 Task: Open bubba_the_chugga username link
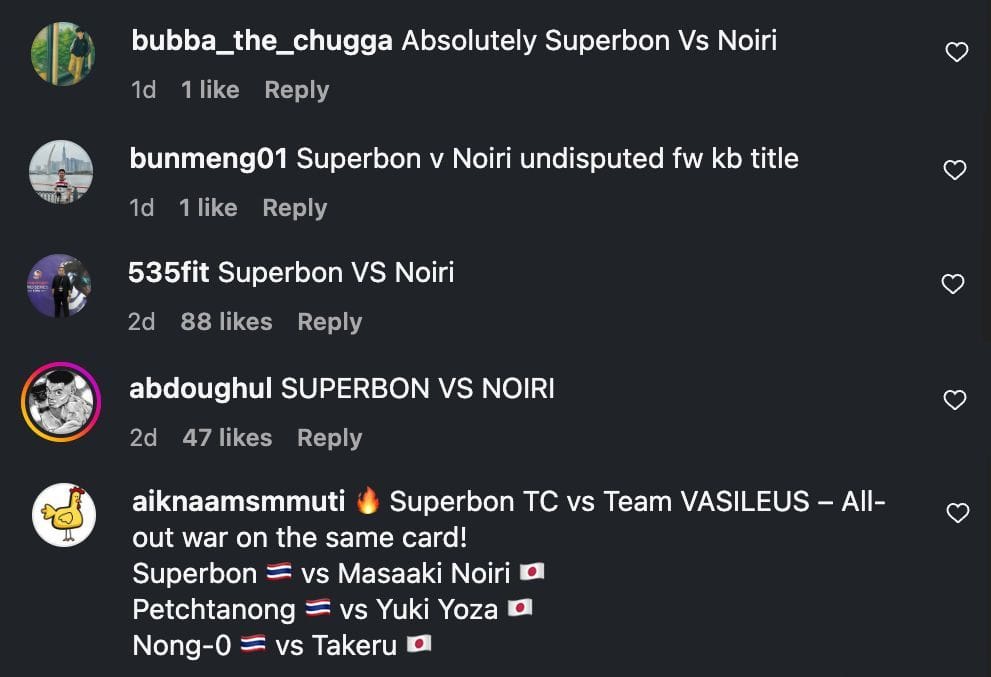[x=261, y=41]
